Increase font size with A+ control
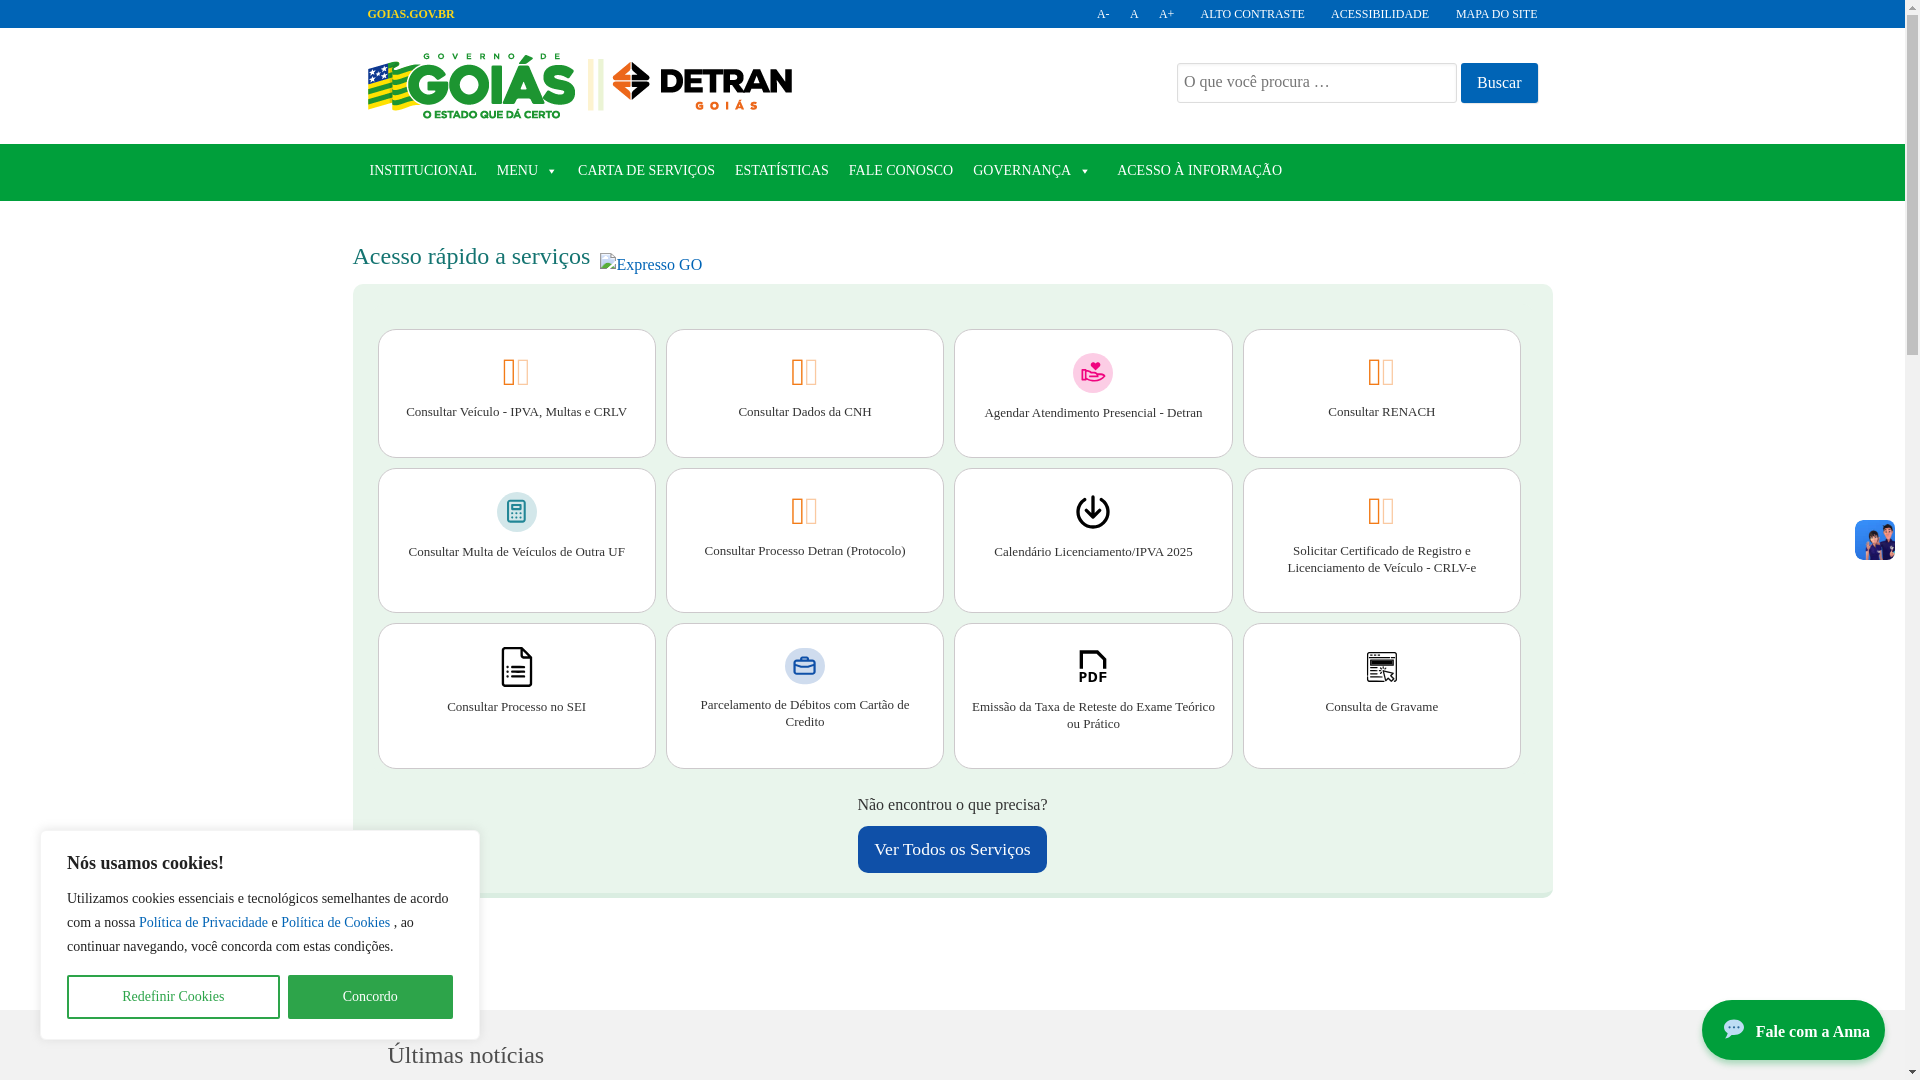 pos(1166,14)
